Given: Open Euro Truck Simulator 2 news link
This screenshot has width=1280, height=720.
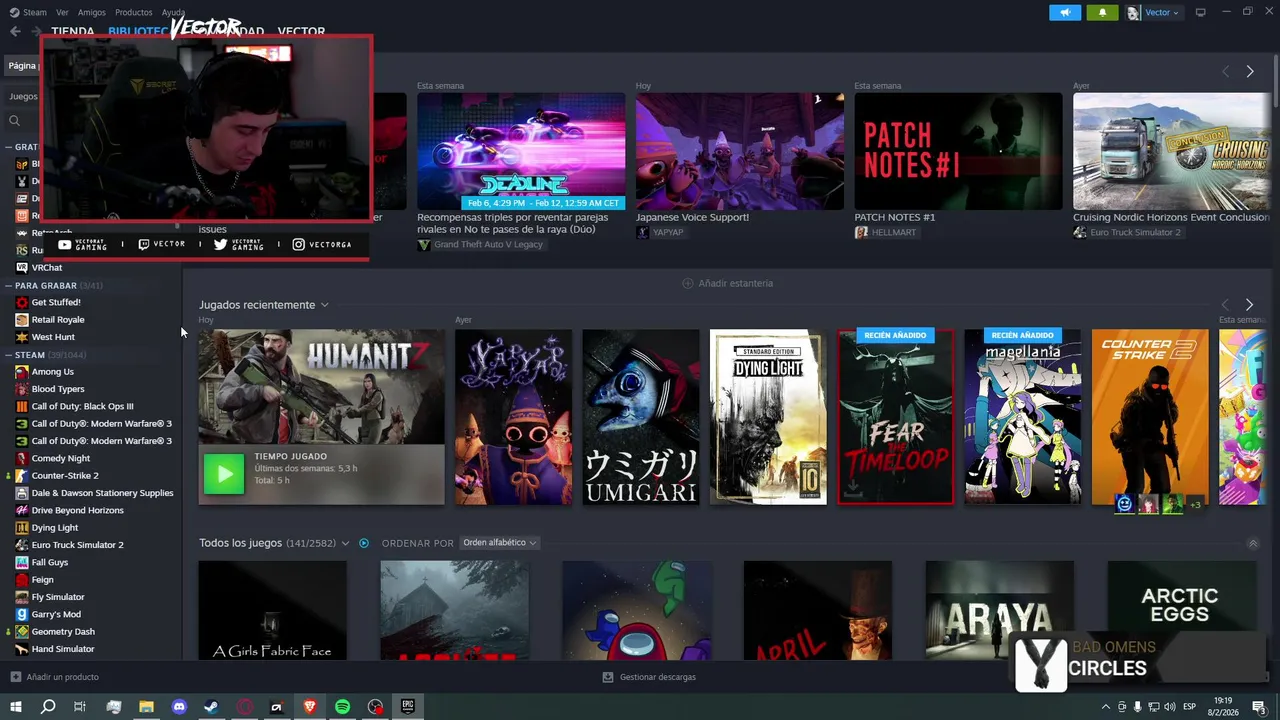Looking at the screenshot, I should click(x=1127, y=232).
